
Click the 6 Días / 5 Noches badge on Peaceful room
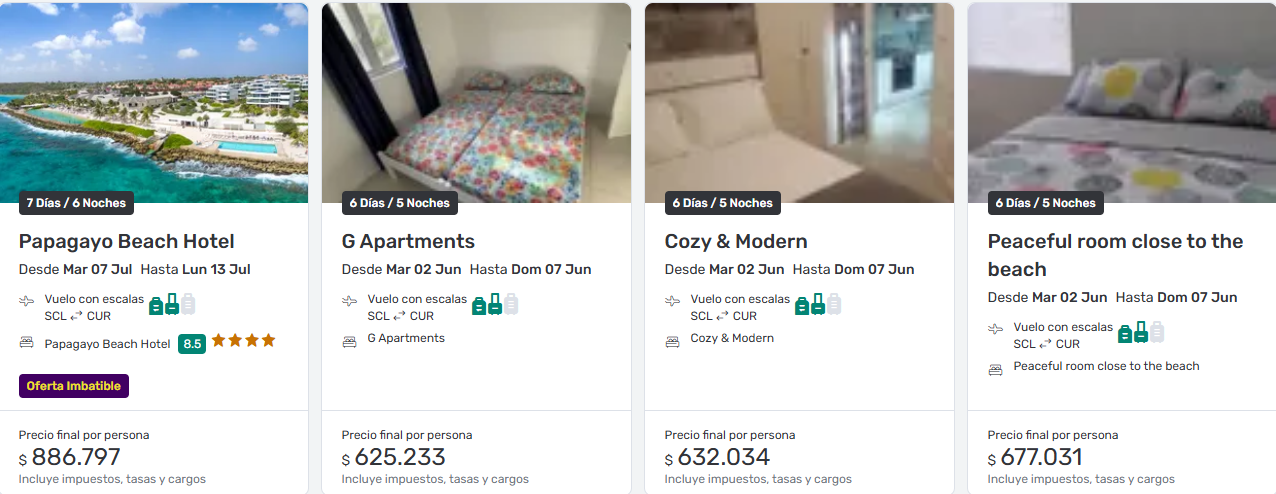tap(1046, 203)
